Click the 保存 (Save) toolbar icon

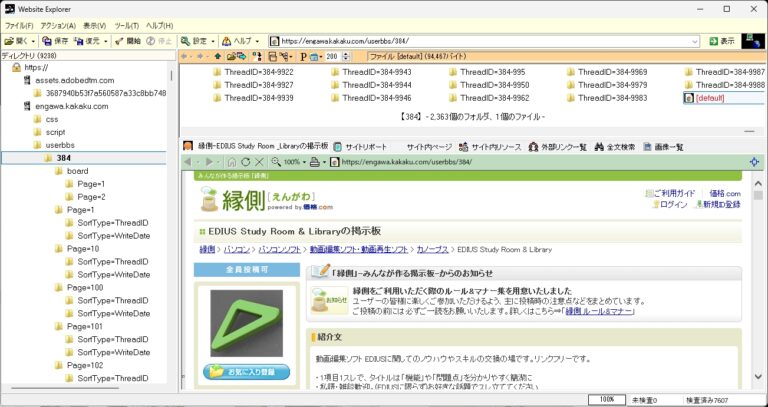click(55, 41)
